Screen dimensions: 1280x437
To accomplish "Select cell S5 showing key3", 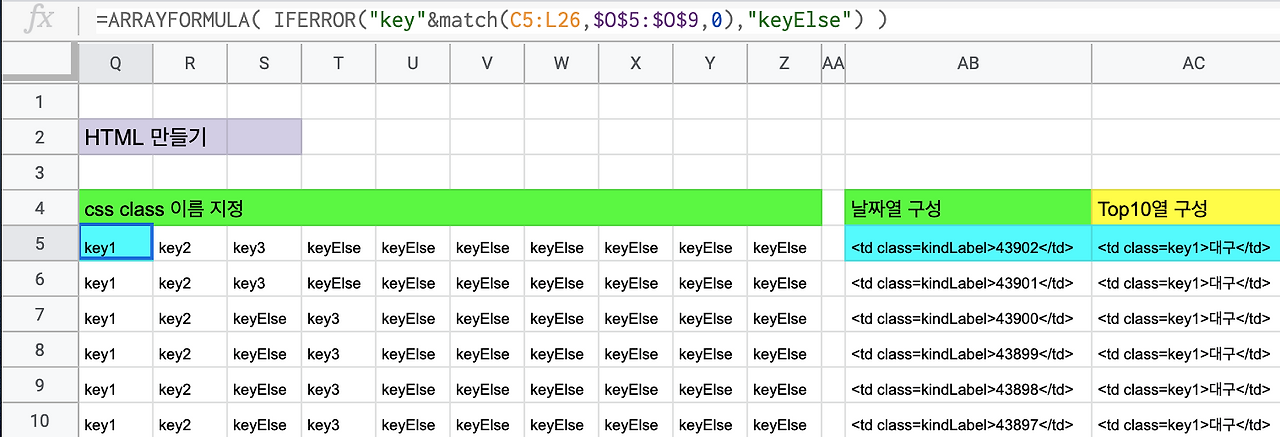I will (264, 243).
